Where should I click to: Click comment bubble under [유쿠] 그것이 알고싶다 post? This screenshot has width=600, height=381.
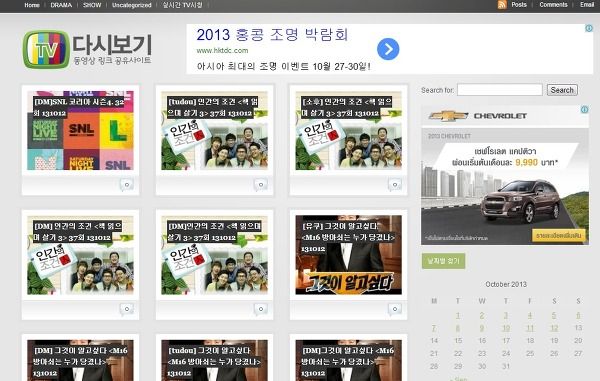[395, 309]
